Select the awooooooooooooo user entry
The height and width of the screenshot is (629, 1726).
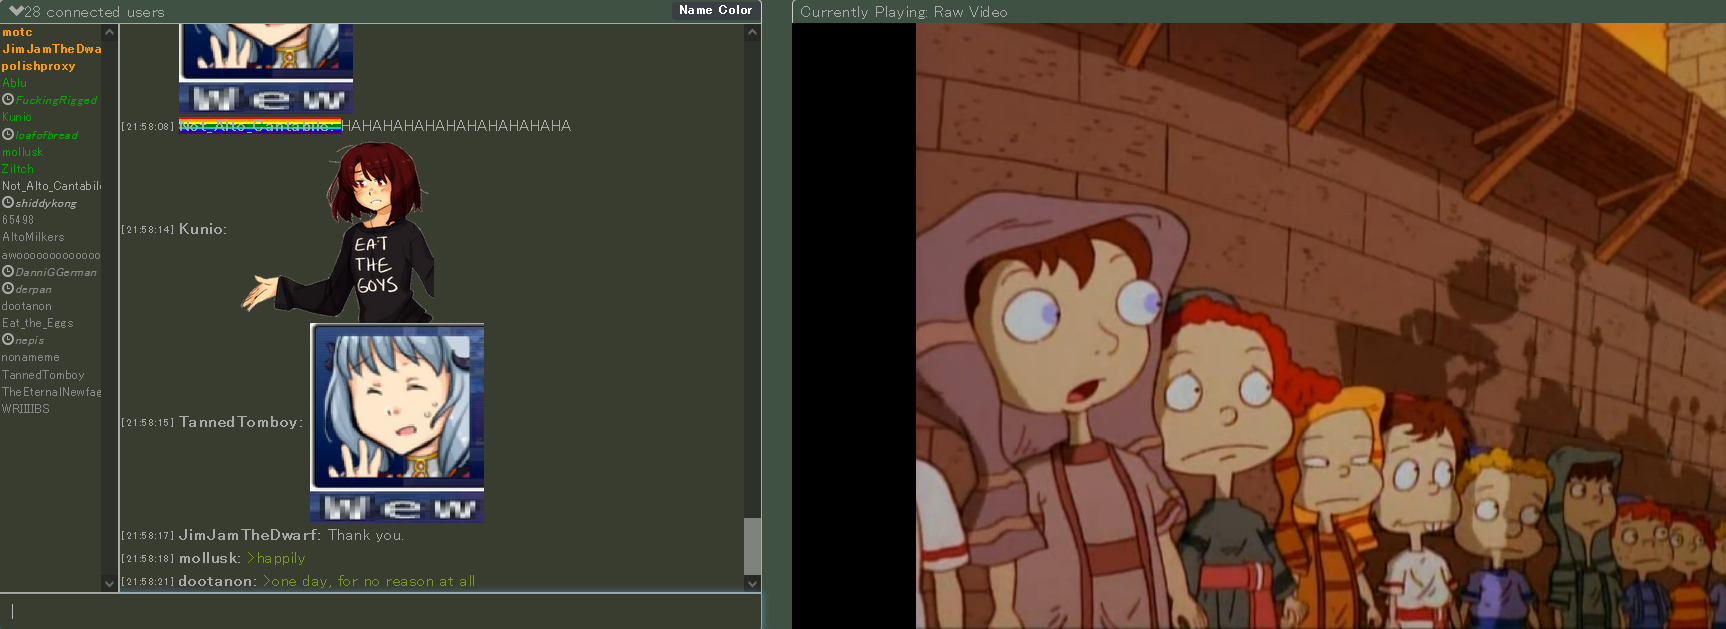coord(51,255)
